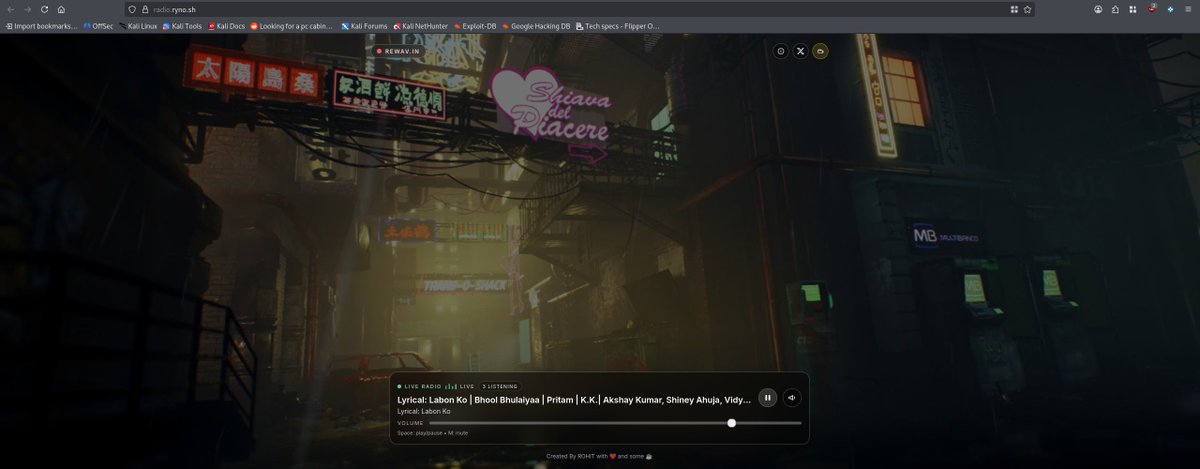The height and width of the screenshot is (469, 1200).
Task: Click the 'Space: play/pause • M: mute' hint
Action: tap(432, 433)
